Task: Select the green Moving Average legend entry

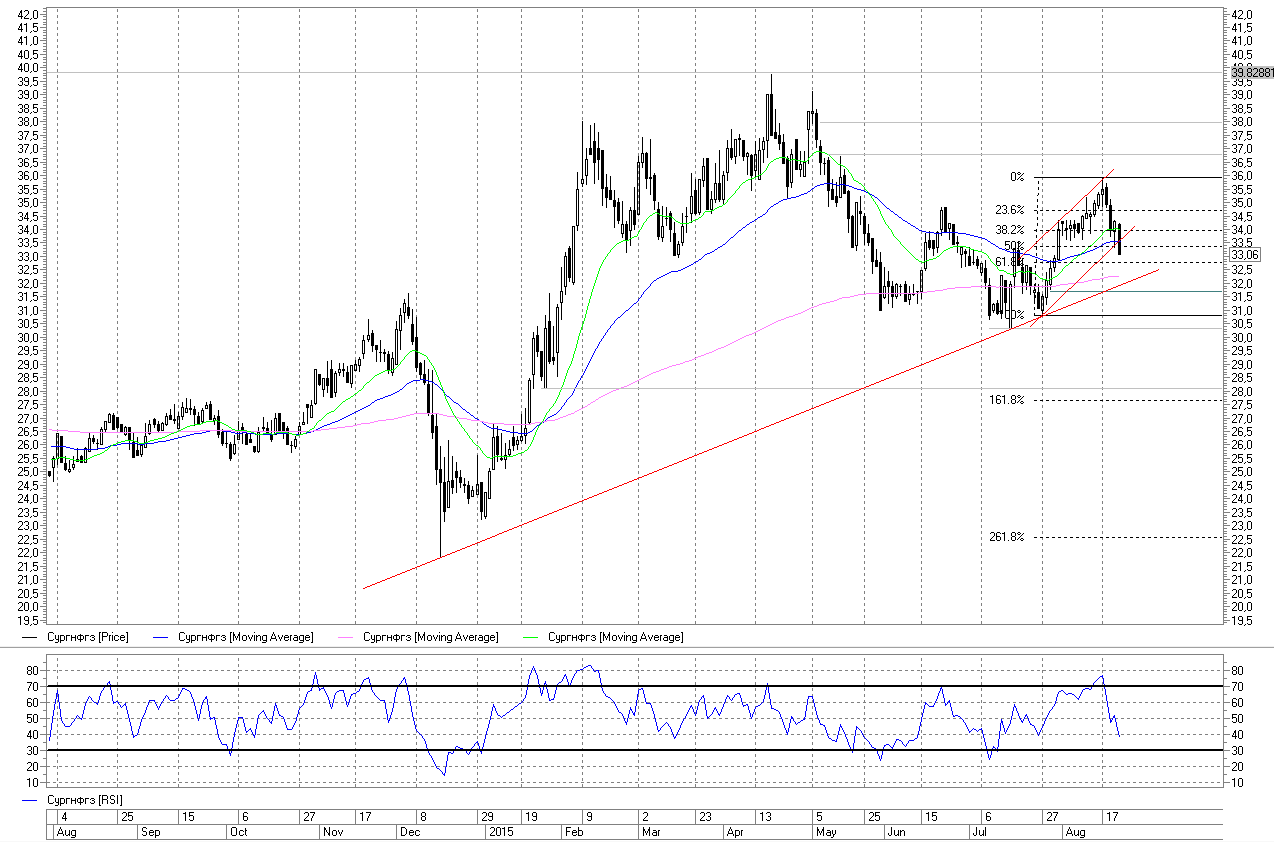Action: click(616, 637)
